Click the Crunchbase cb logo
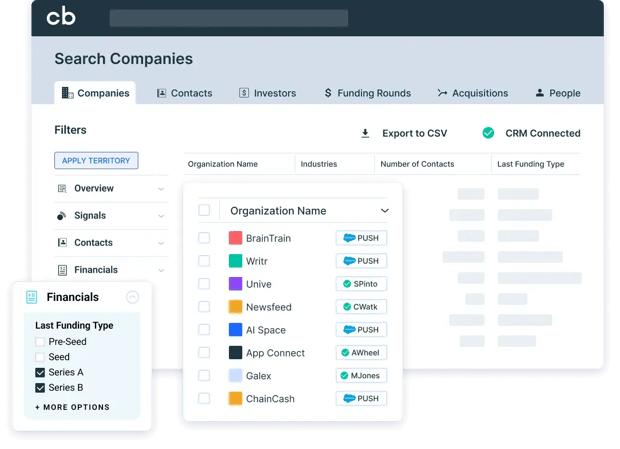This screenshot has width=620, height=449. (61, 17)
